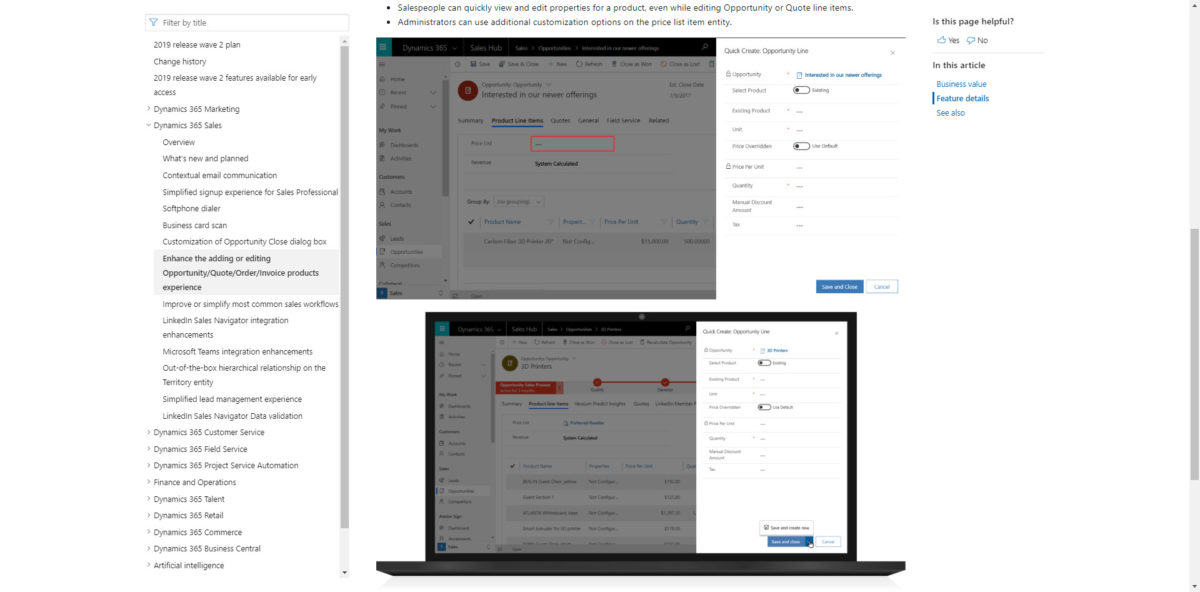Open What's new and planned

[x=205, y=159]
